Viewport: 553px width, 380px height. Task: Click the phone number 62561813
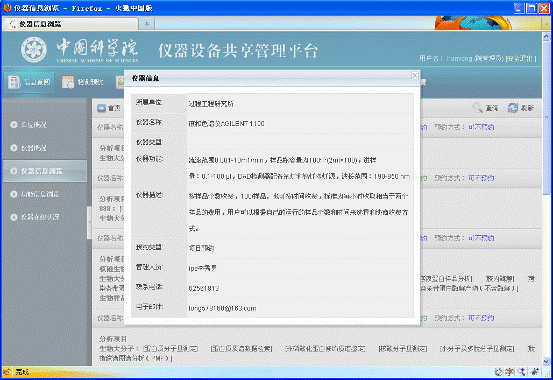[204, 288]
